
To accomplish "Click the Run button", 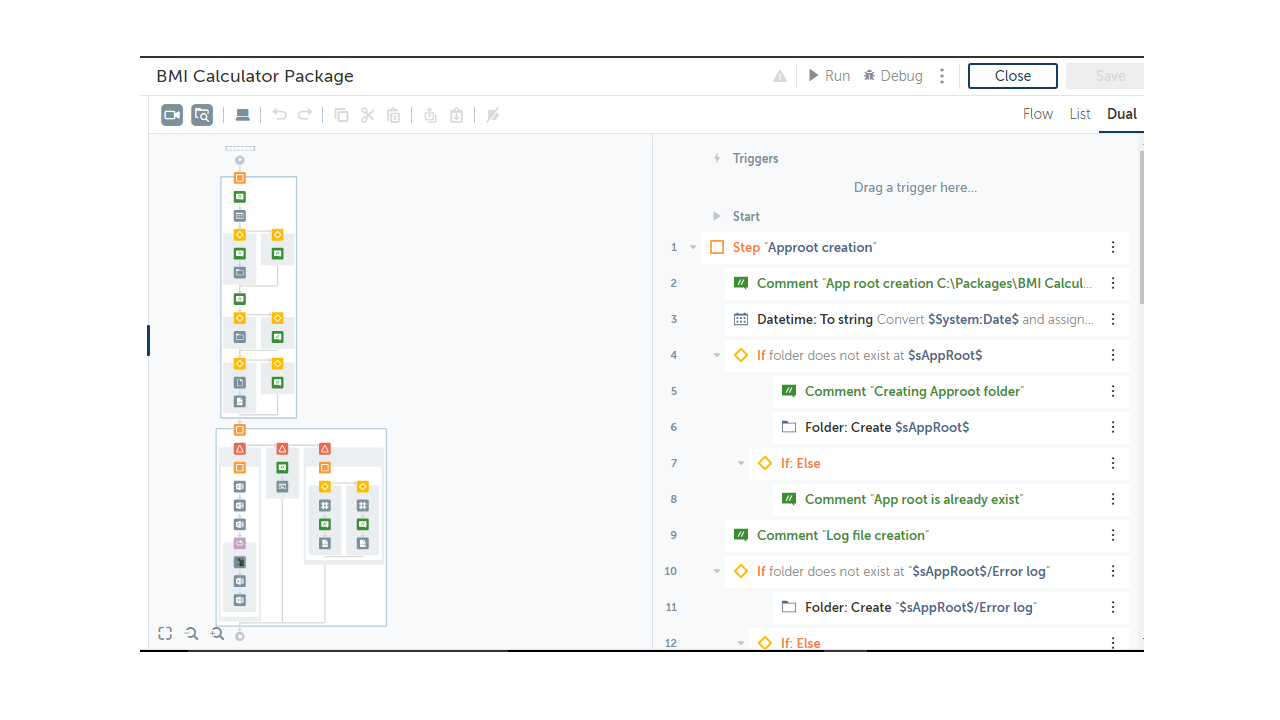I will 829,76.
